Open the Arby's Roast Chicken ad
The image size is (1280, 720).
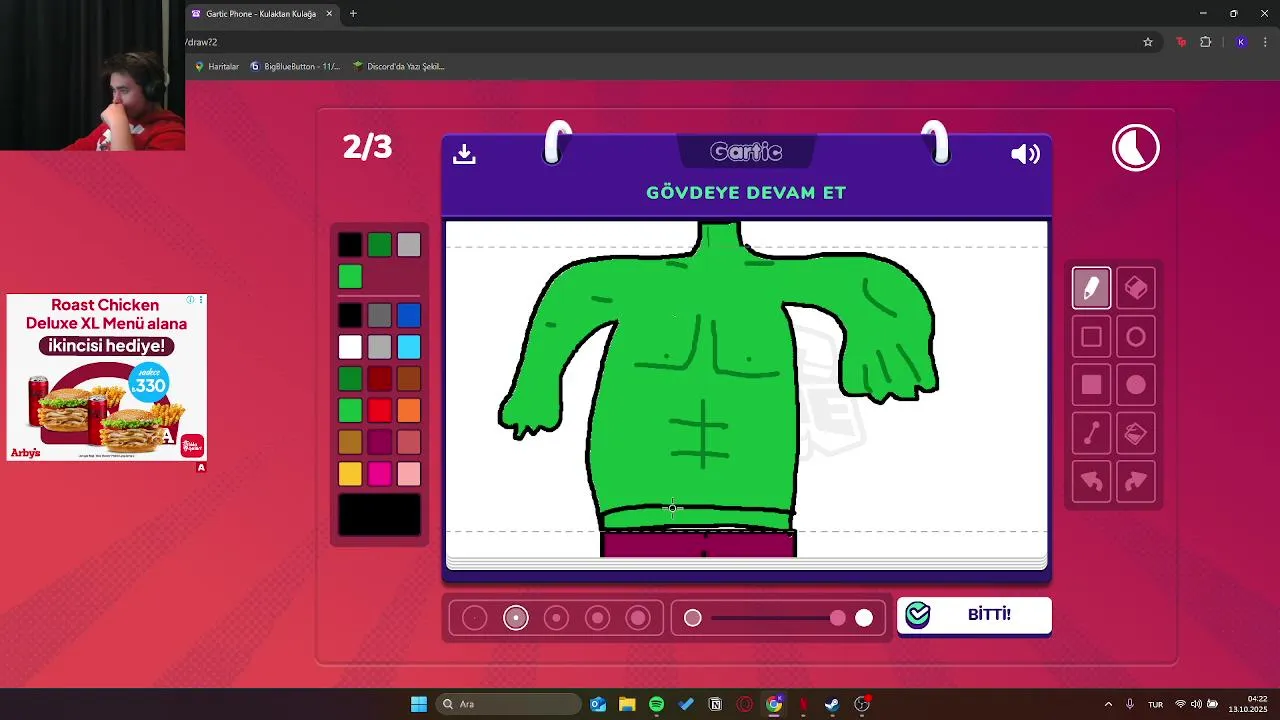pyautogui.click(x=106, y=377)
